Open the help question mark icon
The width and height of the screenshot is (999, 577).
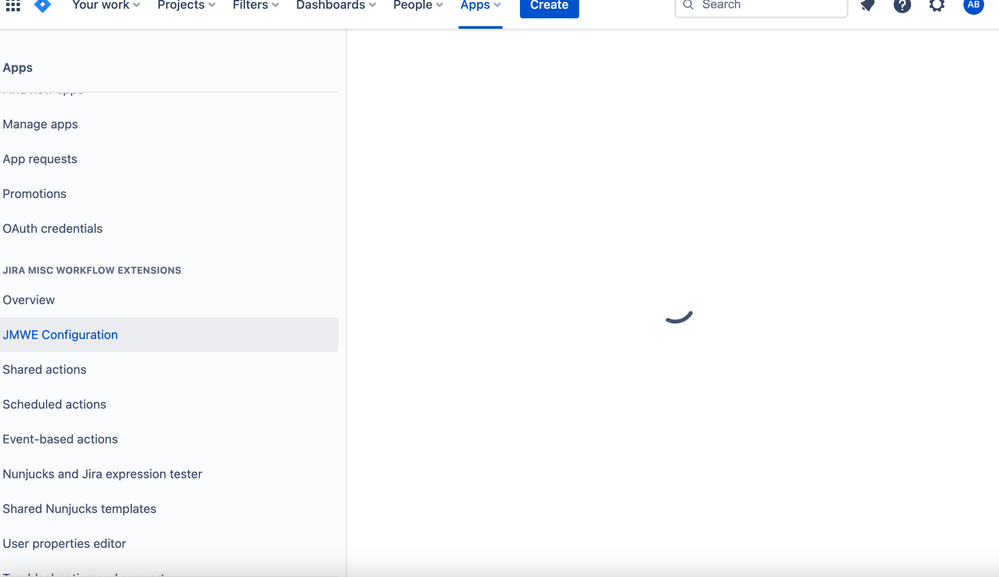[x=902, y=6]
